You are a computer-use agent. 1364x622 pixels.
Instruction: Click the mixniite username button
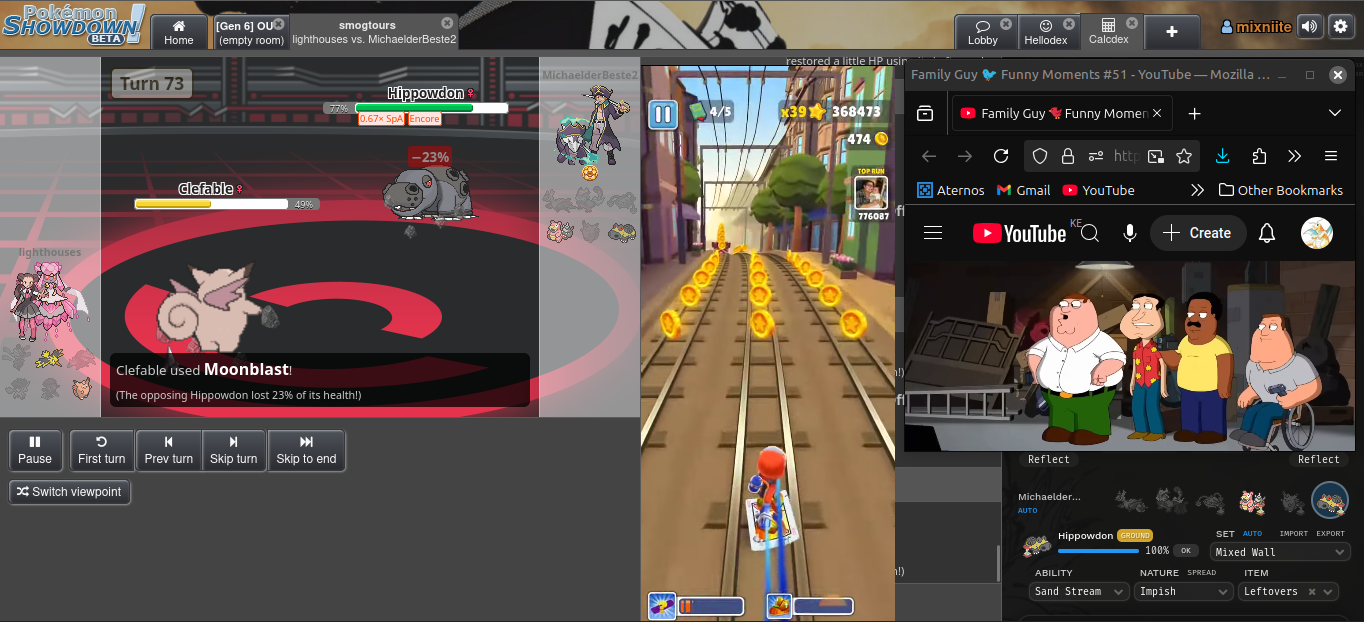(1256, 27)
